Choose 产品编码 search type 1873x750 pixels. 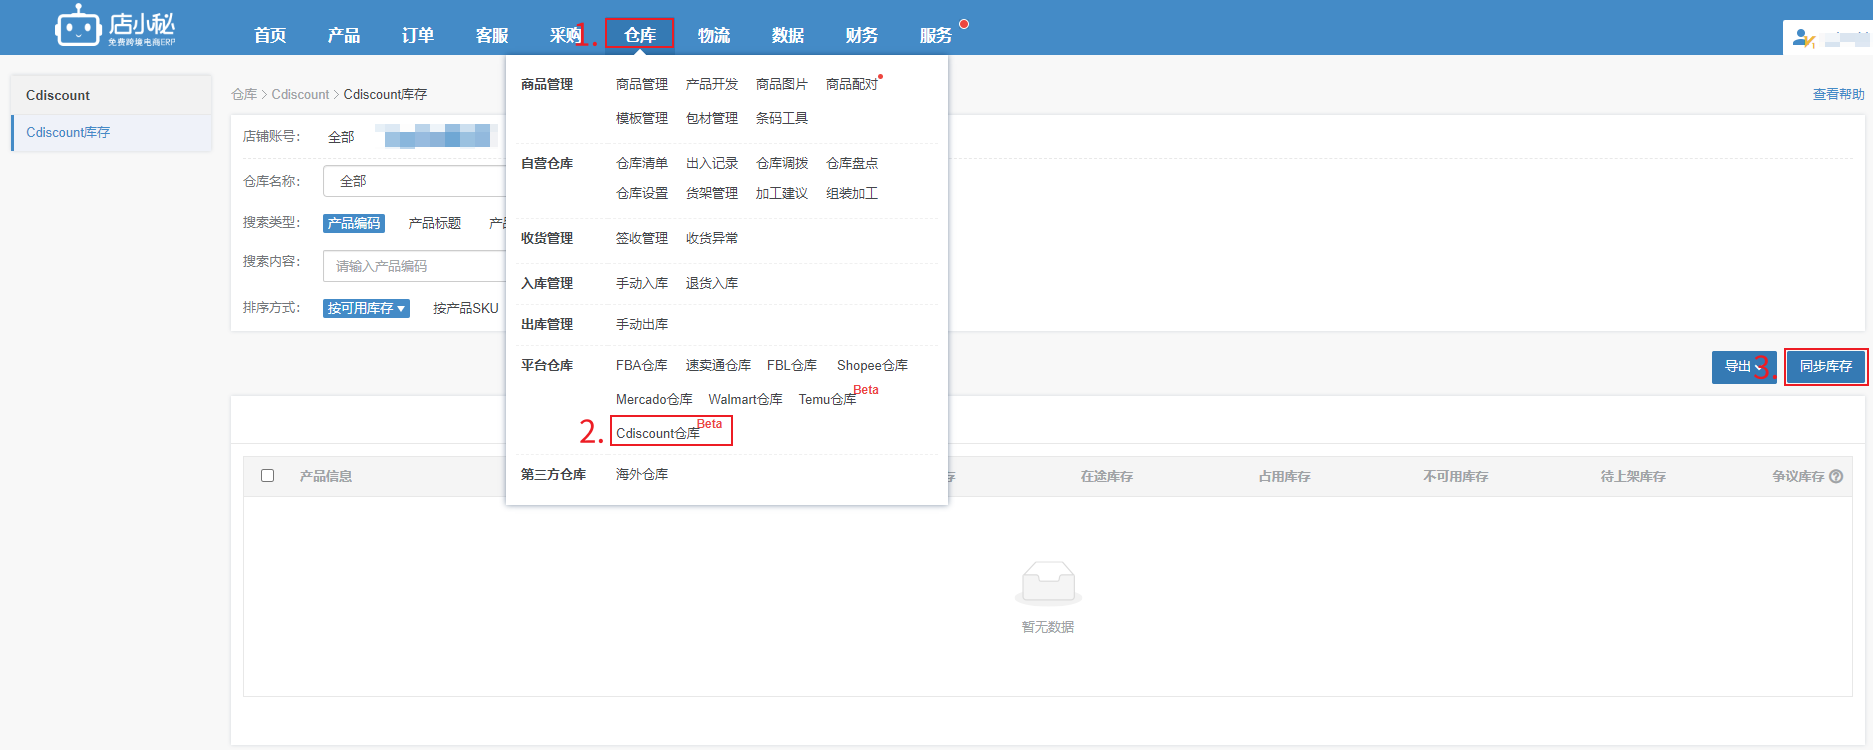(354, 223)
